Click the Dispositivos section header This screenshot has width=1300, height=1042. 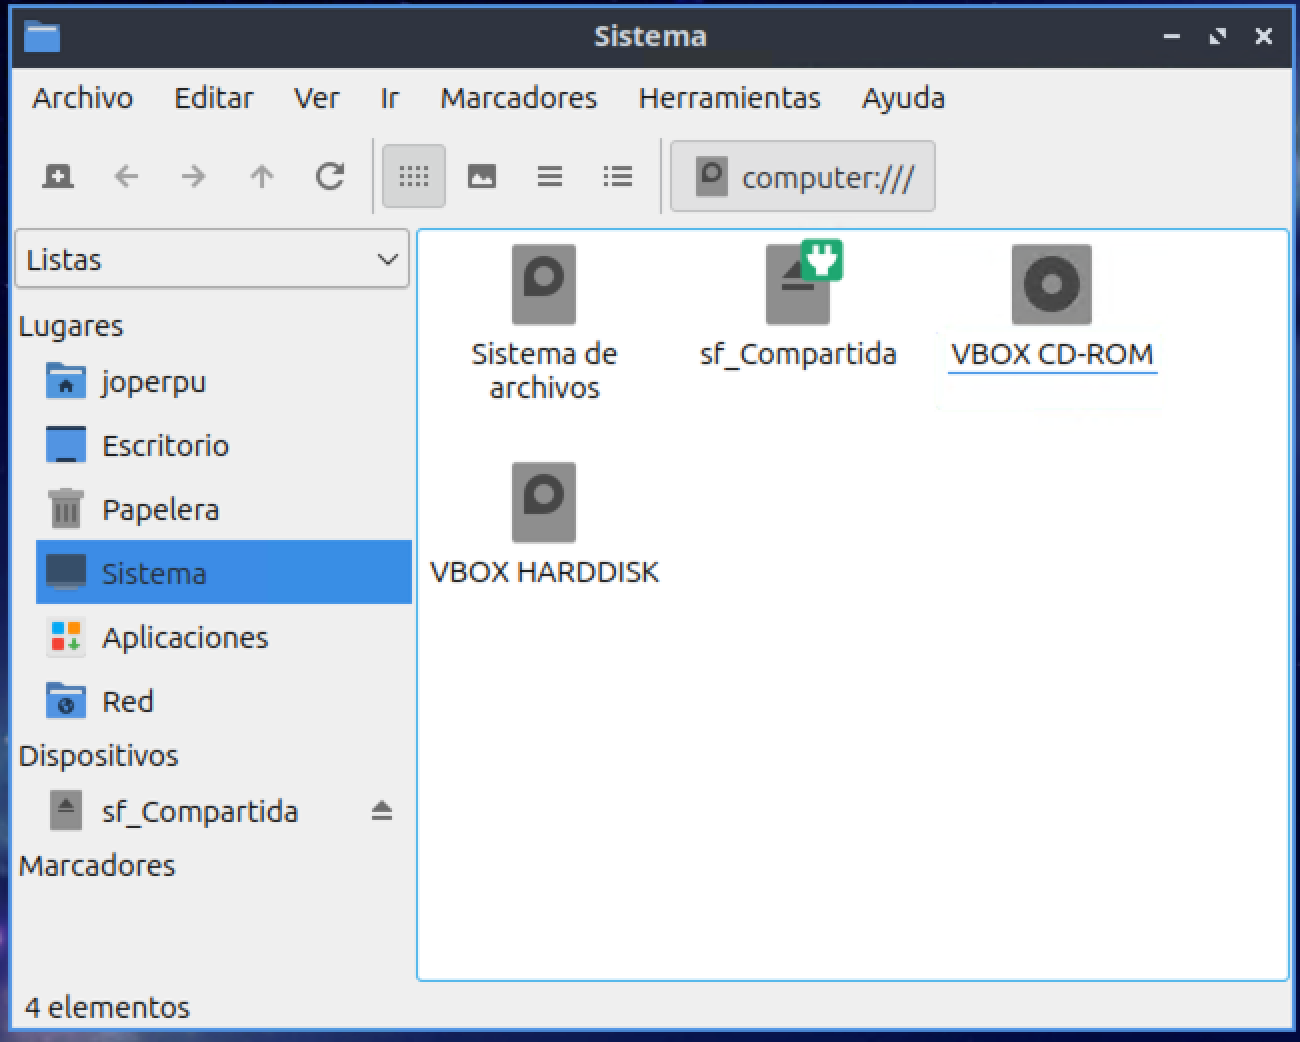click(x=98, y=756)
